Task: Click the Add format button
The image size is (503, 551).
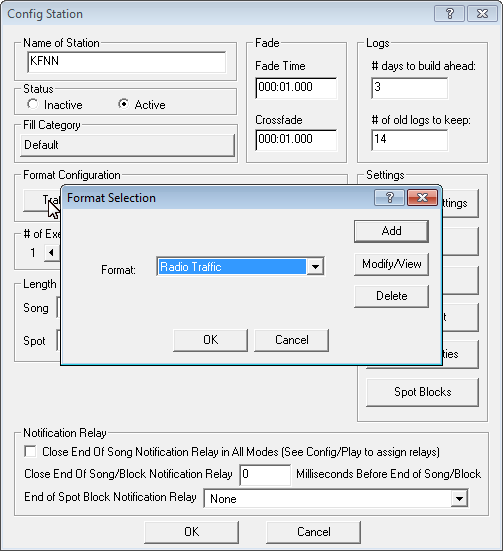Action: 391,231
